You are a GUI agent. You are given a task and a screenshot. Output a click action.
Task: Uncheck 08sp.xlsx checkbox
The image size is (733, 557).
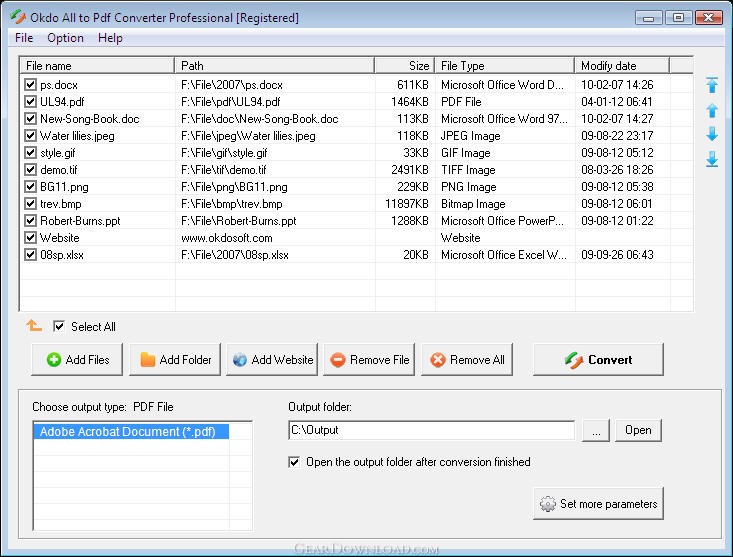[30, 255]
